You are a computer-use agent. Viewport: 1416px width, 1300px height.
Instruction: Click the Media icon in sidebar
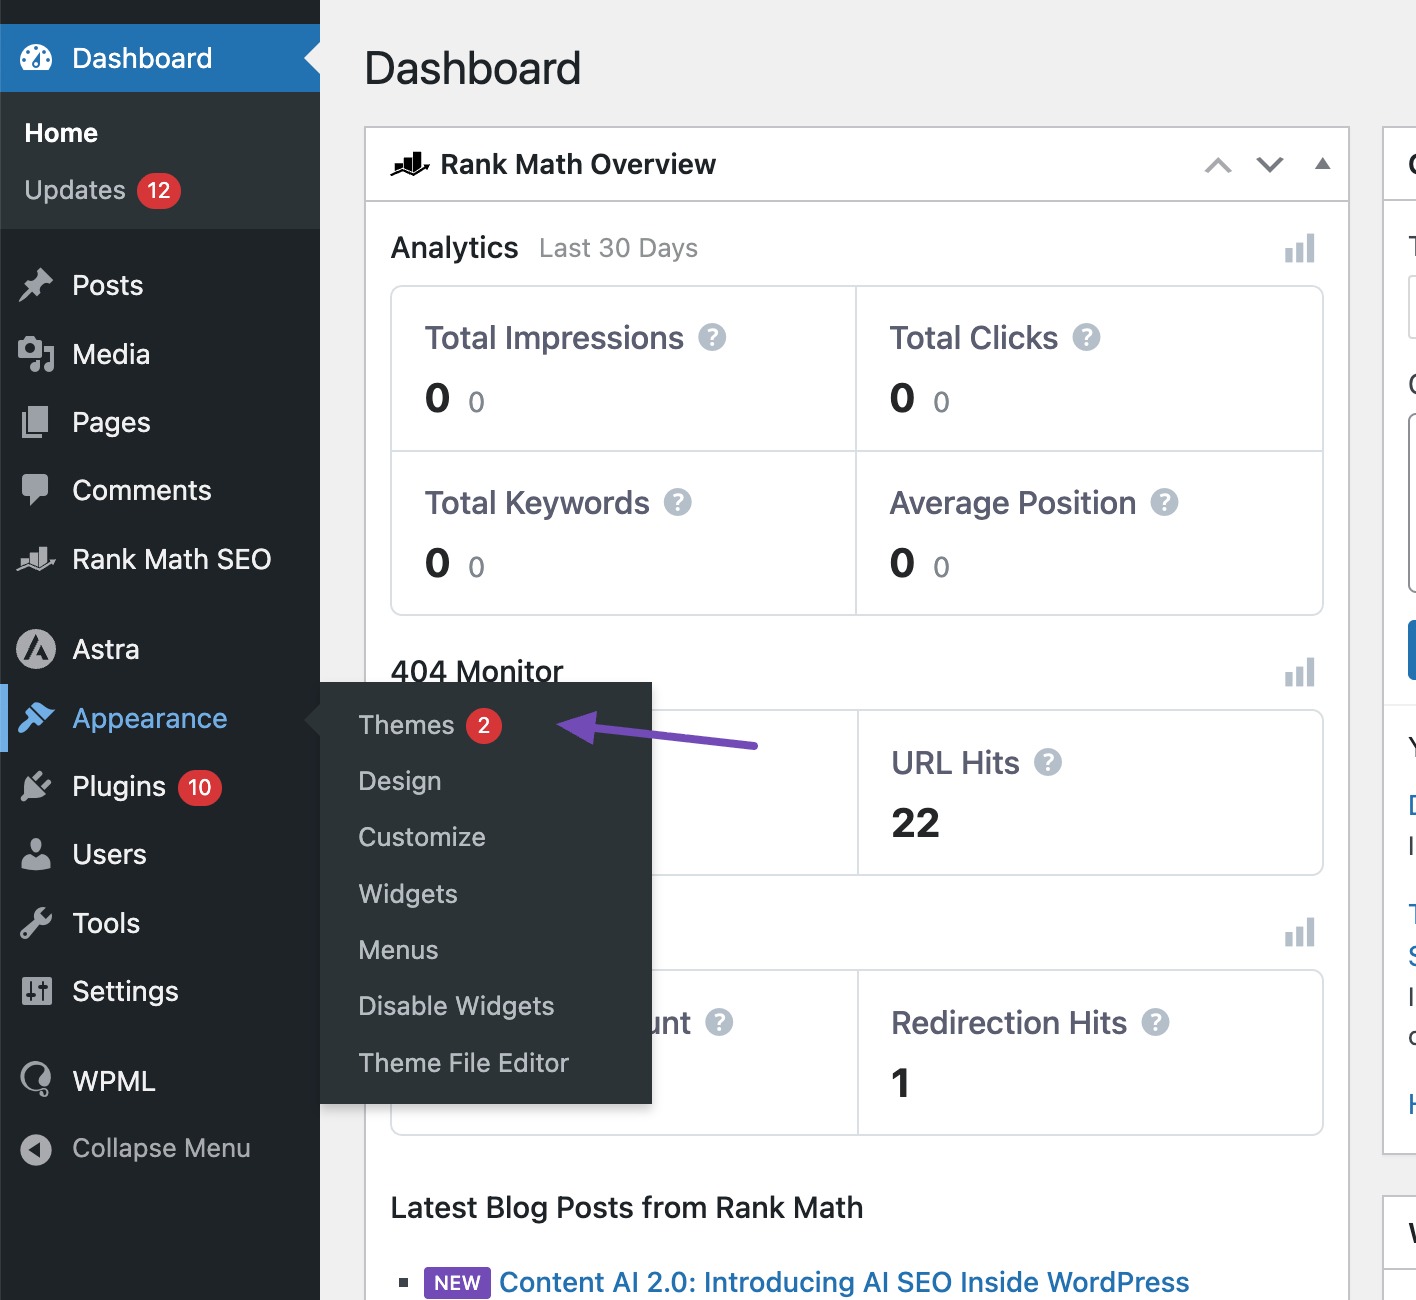(36, 354)
